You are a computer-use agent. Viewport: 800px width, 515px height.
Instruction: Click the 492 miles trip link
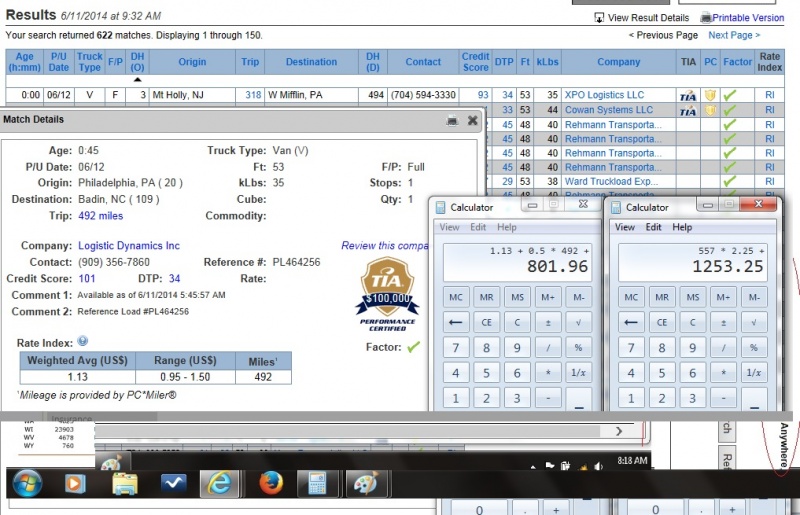[x=101, y=216]
